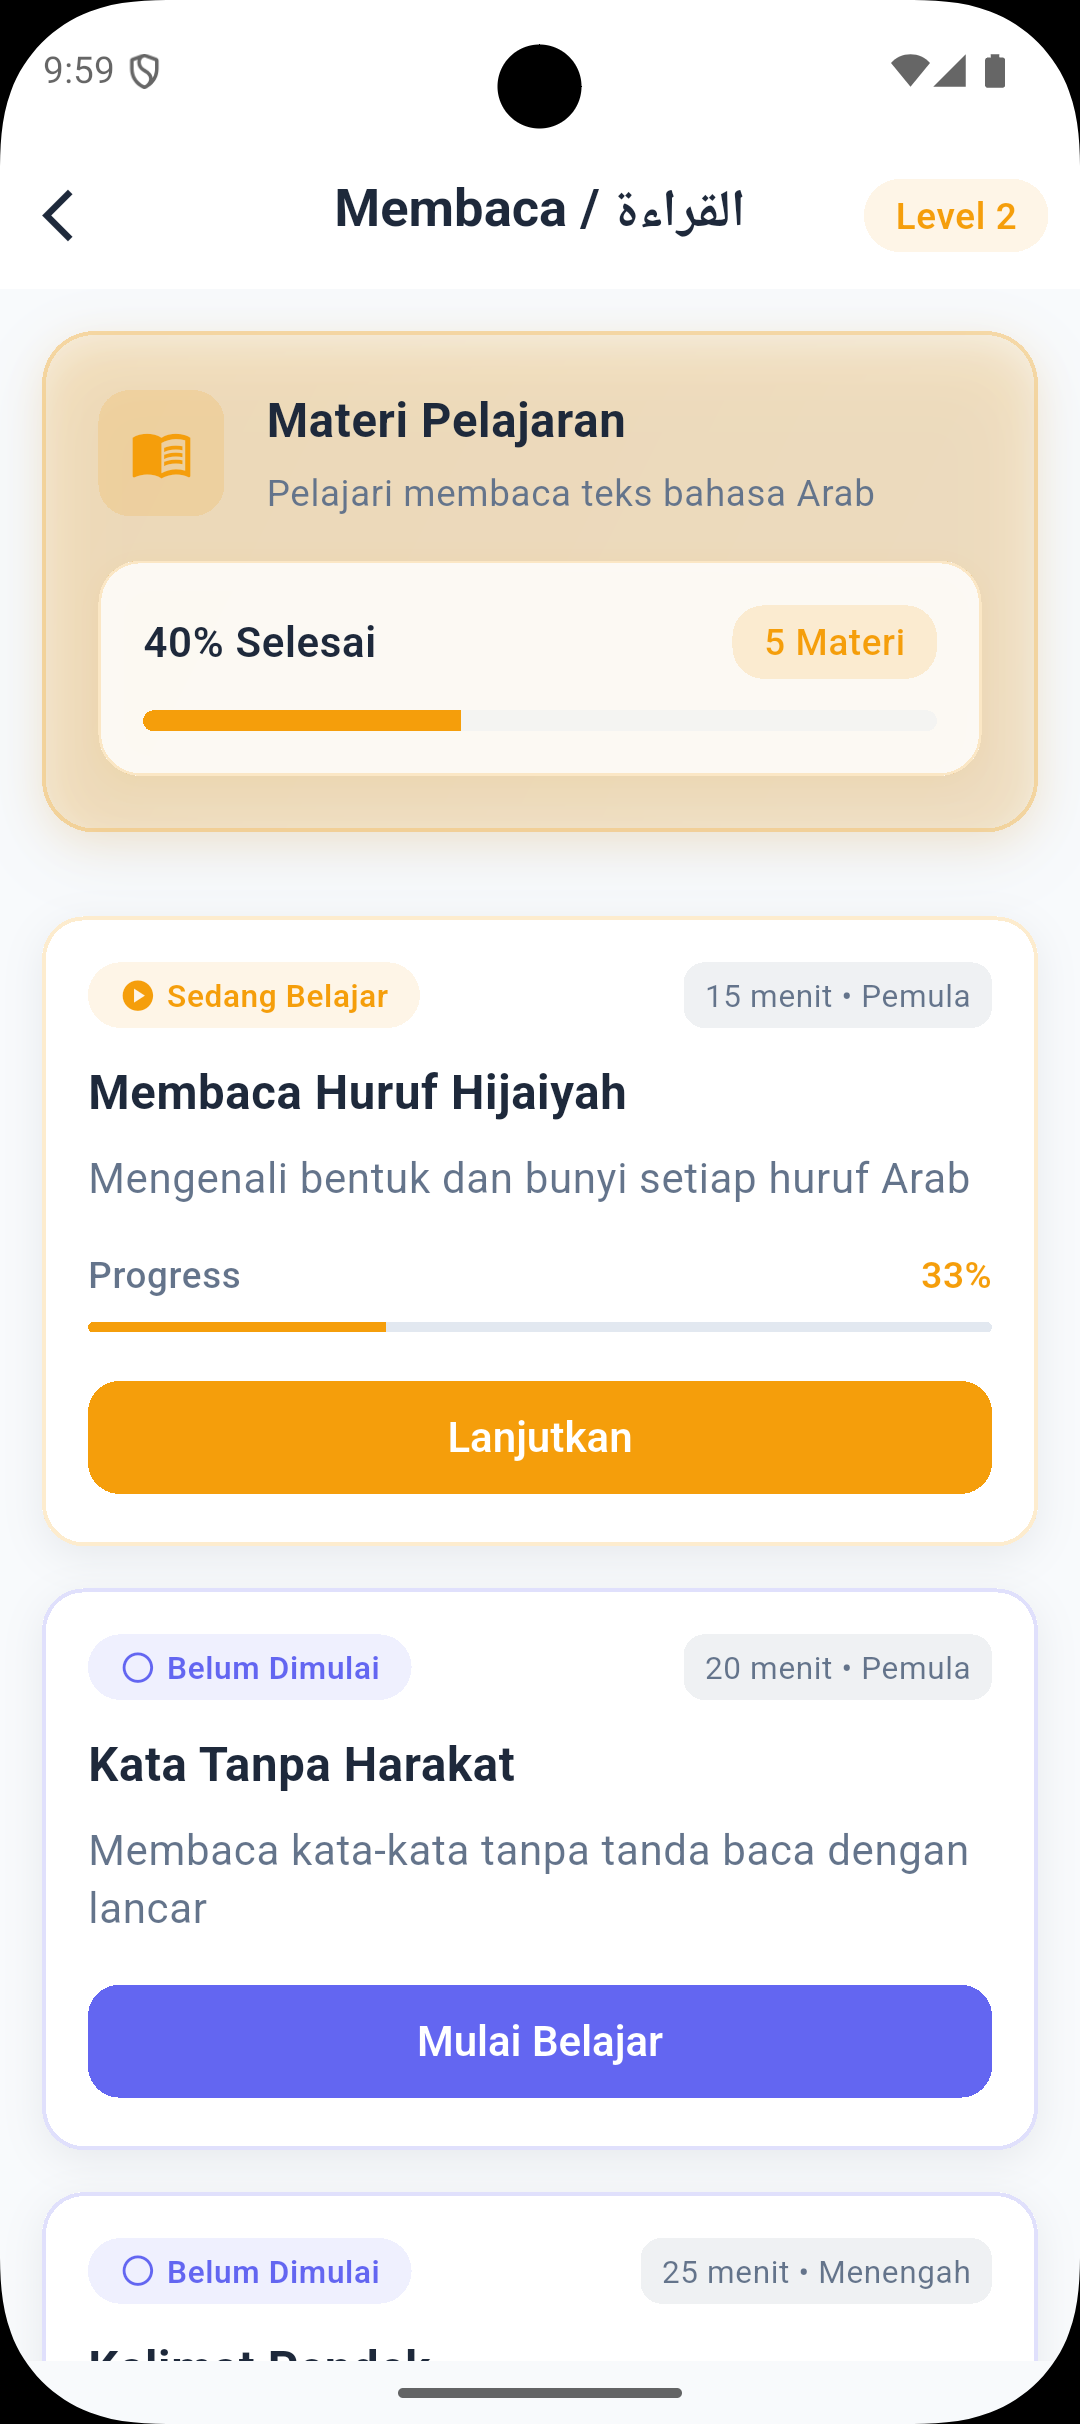This screenshot has width=1080, height=2424.
Task: Tap the battery status icon
Action: pos(995,71)
